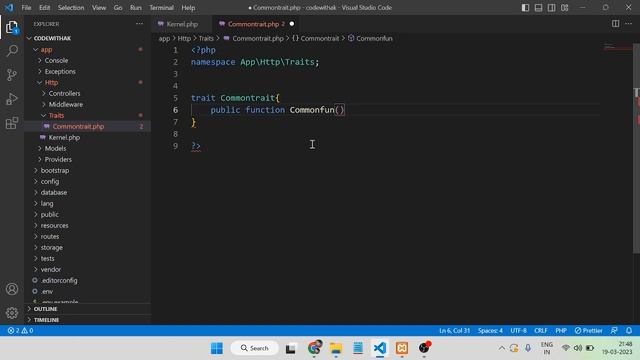Open the Extensions view
Screen dimensions: 640x360
(x=12, y=123)
